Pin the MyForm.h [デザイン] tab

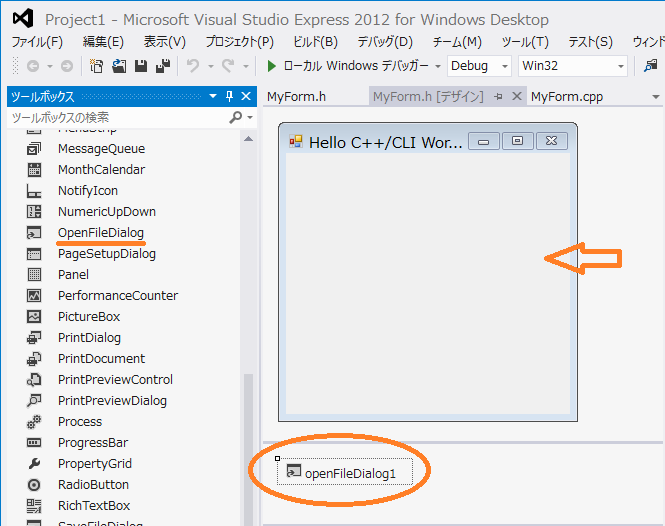tap(498, 97)
